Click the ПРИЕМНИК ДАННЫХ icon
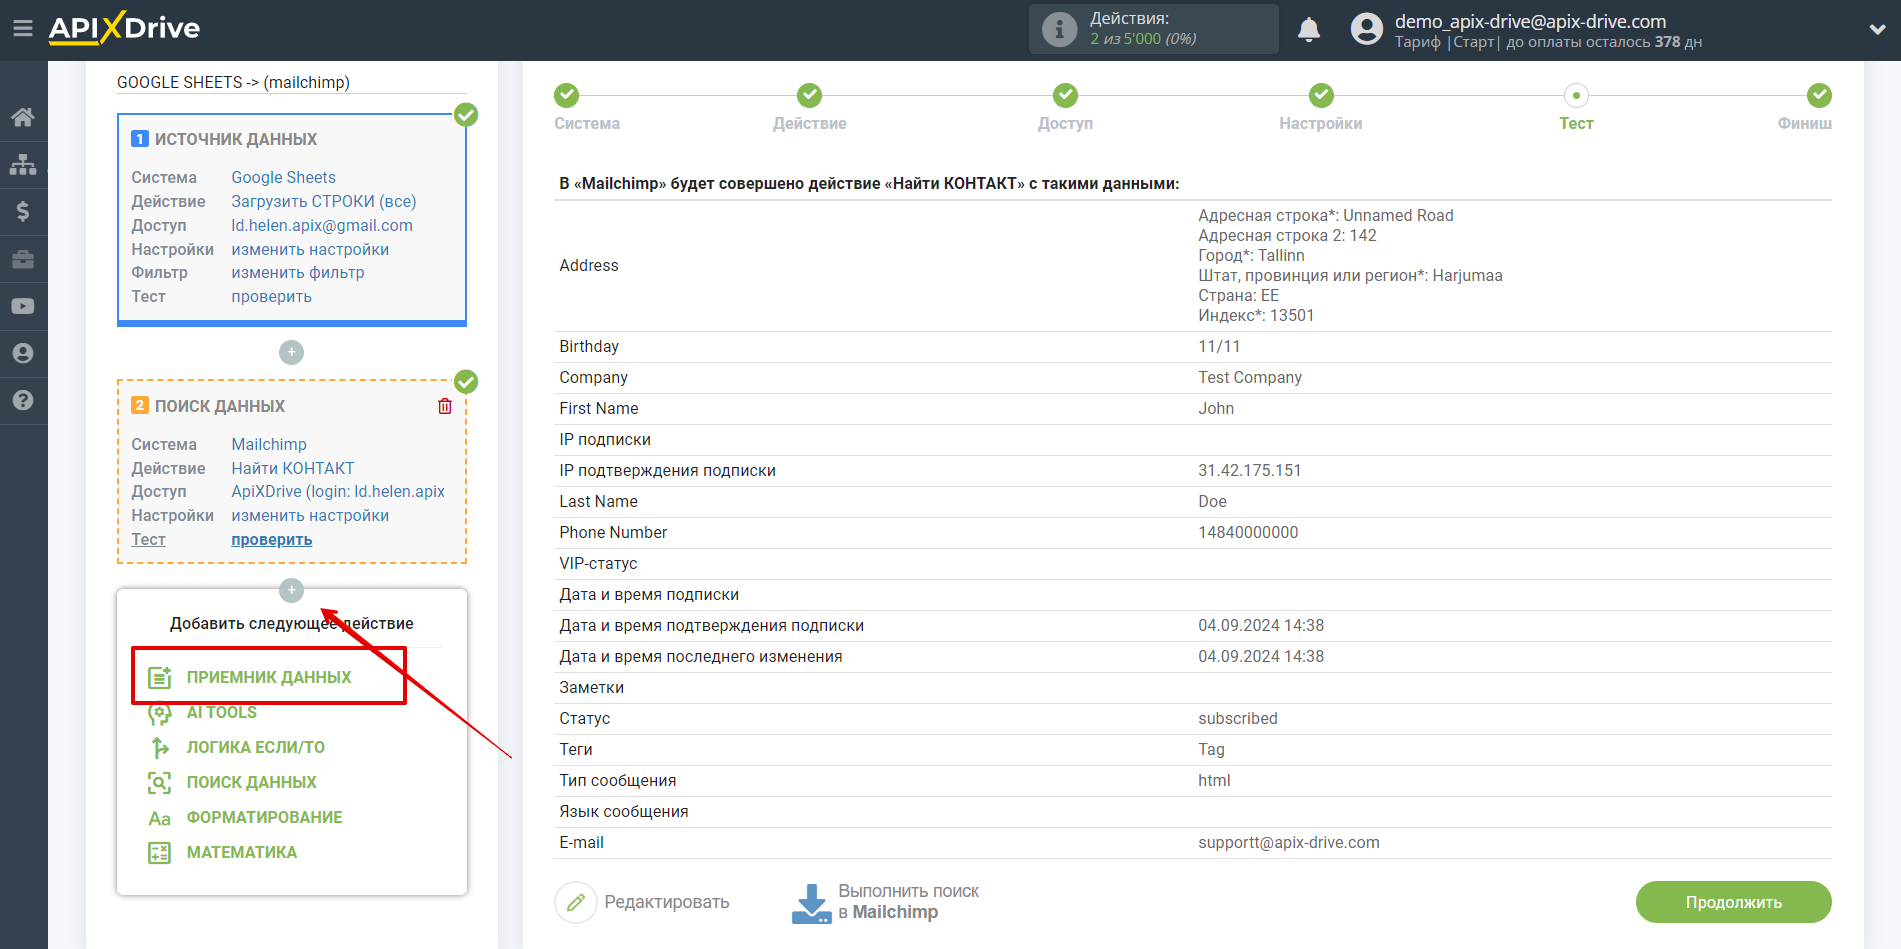 (x=160, y=678)
